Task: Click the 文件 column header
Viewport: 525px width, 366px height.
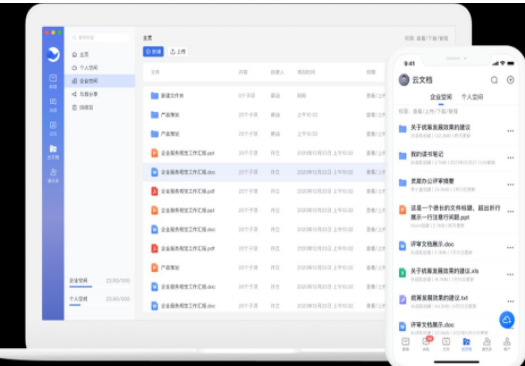Action: pos(155,72)
